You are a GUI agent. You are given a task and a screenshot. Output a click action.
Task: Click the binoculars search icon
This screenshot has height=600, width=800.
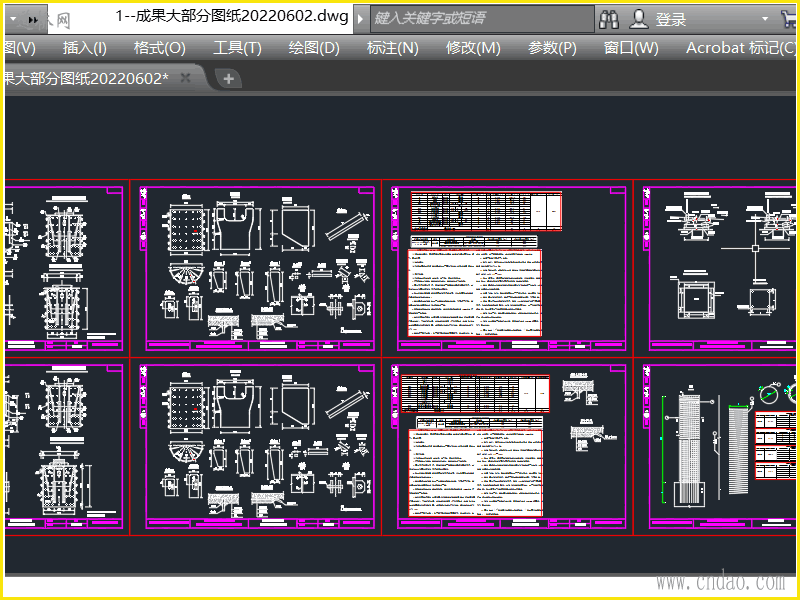pyautogui.click(x=609, y=19)
